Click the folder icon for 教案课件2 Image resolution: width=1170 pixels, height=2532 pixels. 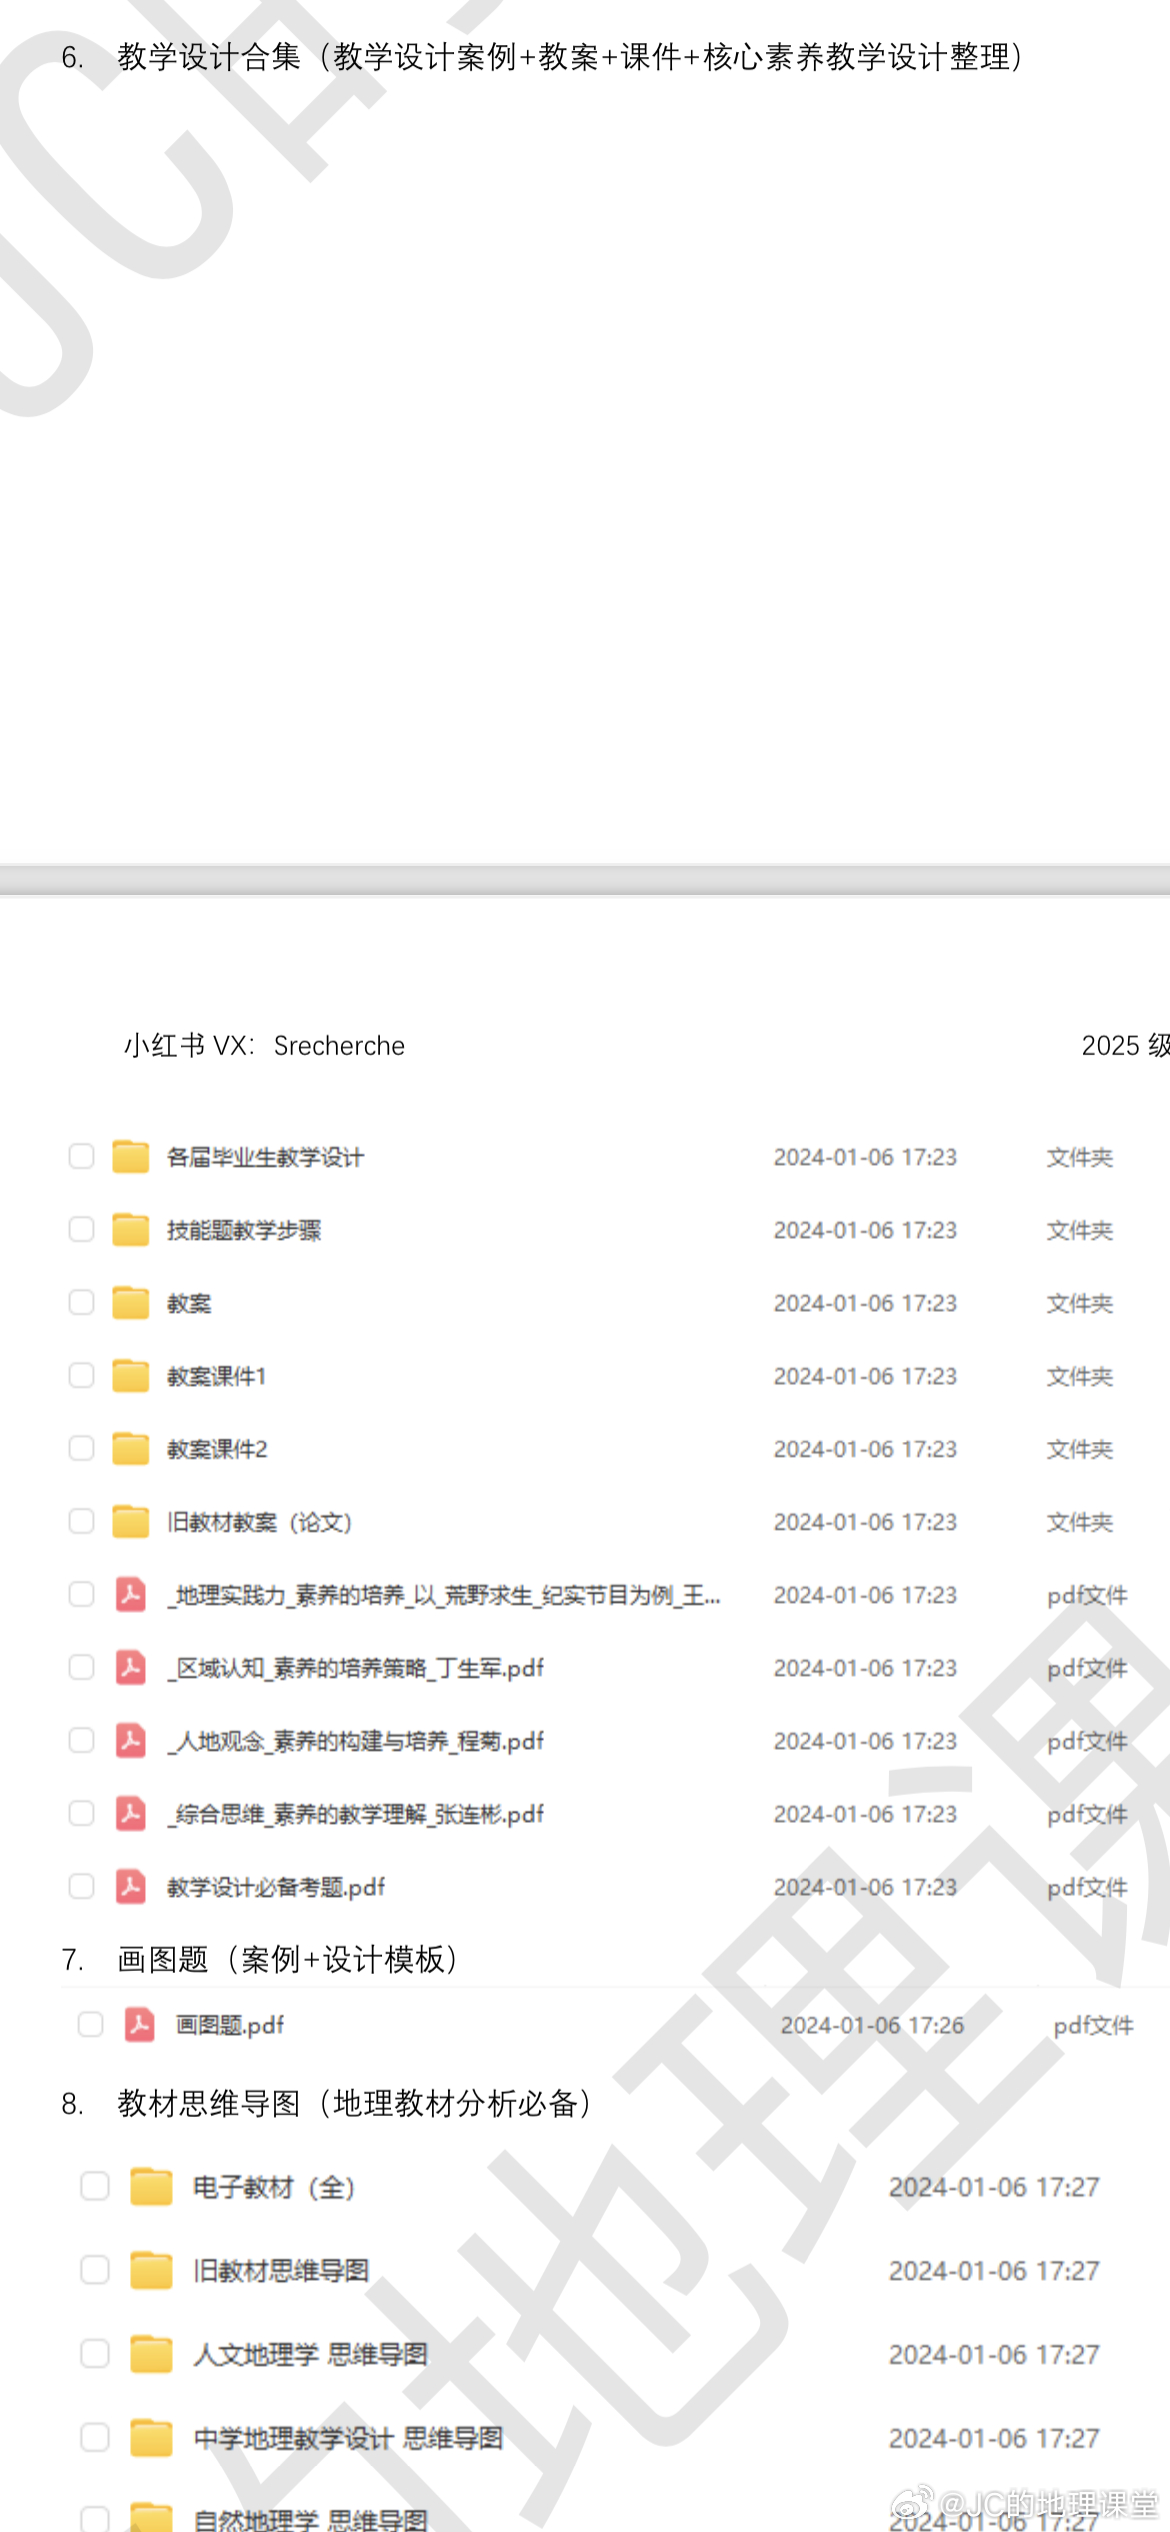point(130,1449)
